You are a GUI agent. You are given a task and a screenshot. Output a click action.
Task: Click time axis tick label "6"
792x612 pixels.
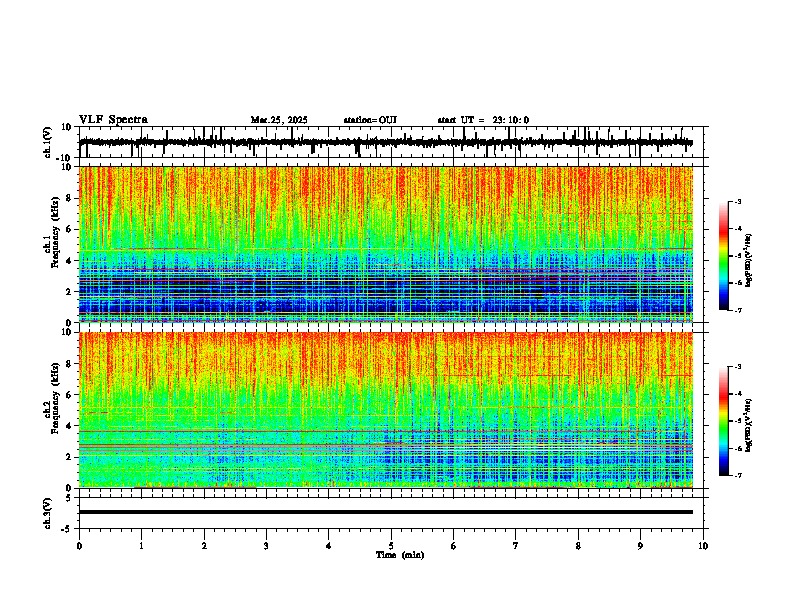(454, 546)
